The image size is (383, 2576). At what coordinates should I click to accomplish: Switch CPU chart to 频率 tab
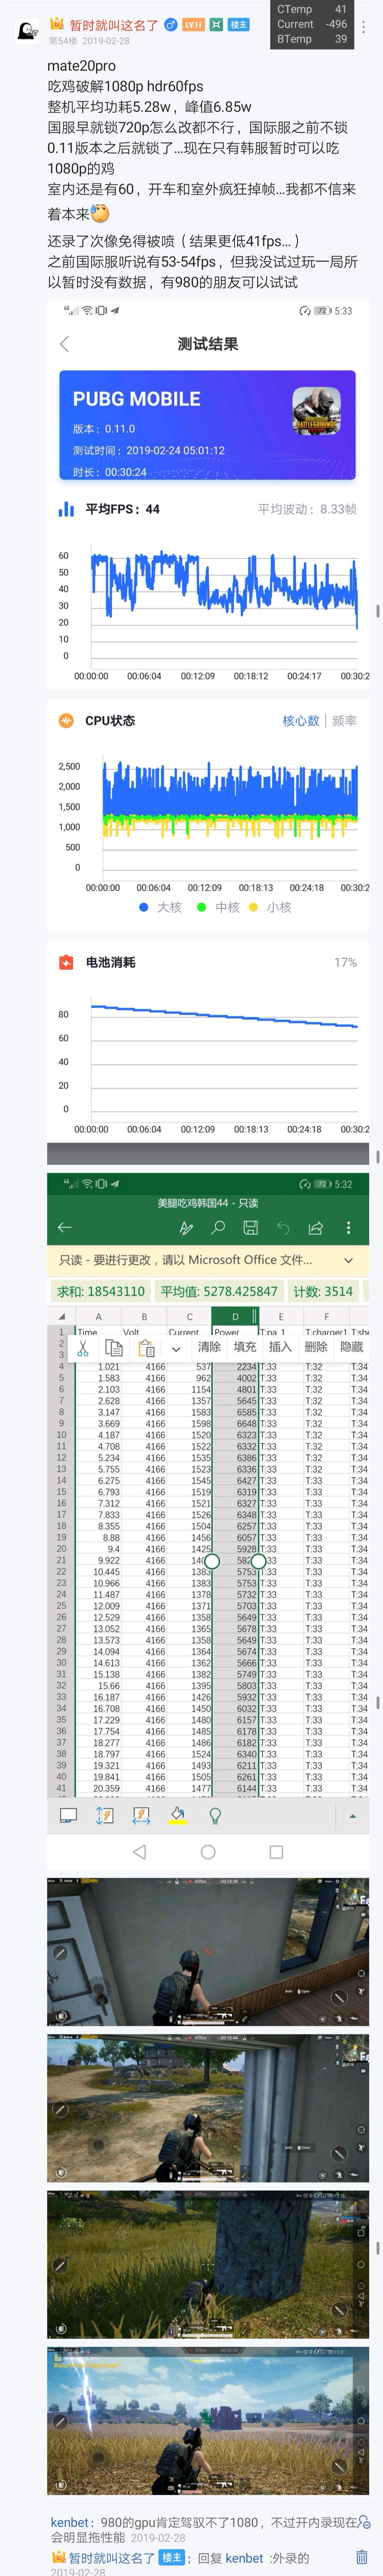tap(344, 721)
